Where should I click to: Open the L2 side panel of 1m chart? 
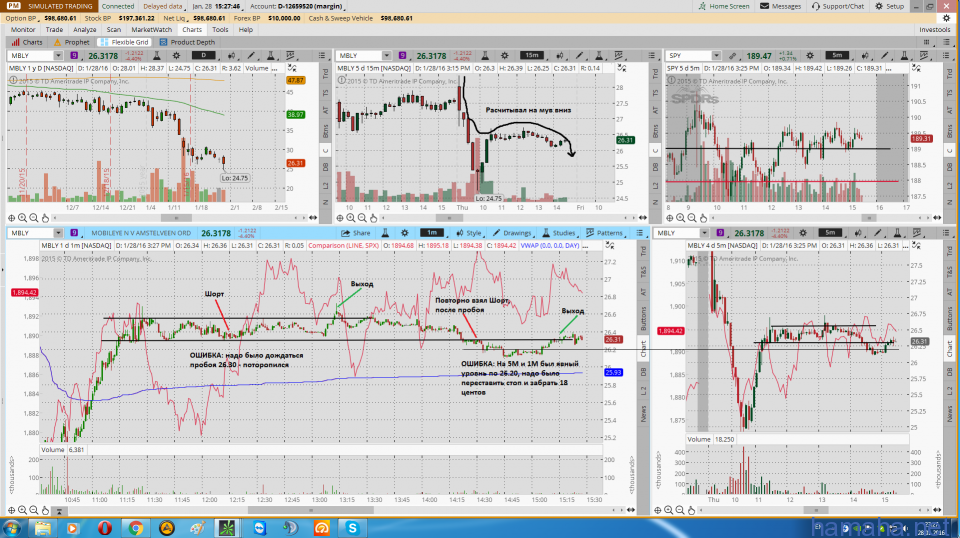(x=643, y=390)
